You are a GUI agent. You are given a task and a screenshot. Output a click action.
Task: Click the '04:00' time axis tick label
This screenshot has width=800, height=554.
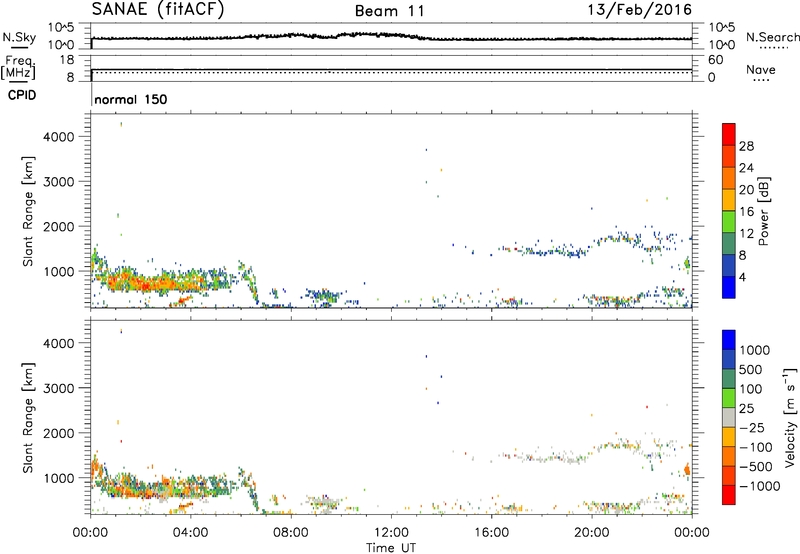point(190,533)
